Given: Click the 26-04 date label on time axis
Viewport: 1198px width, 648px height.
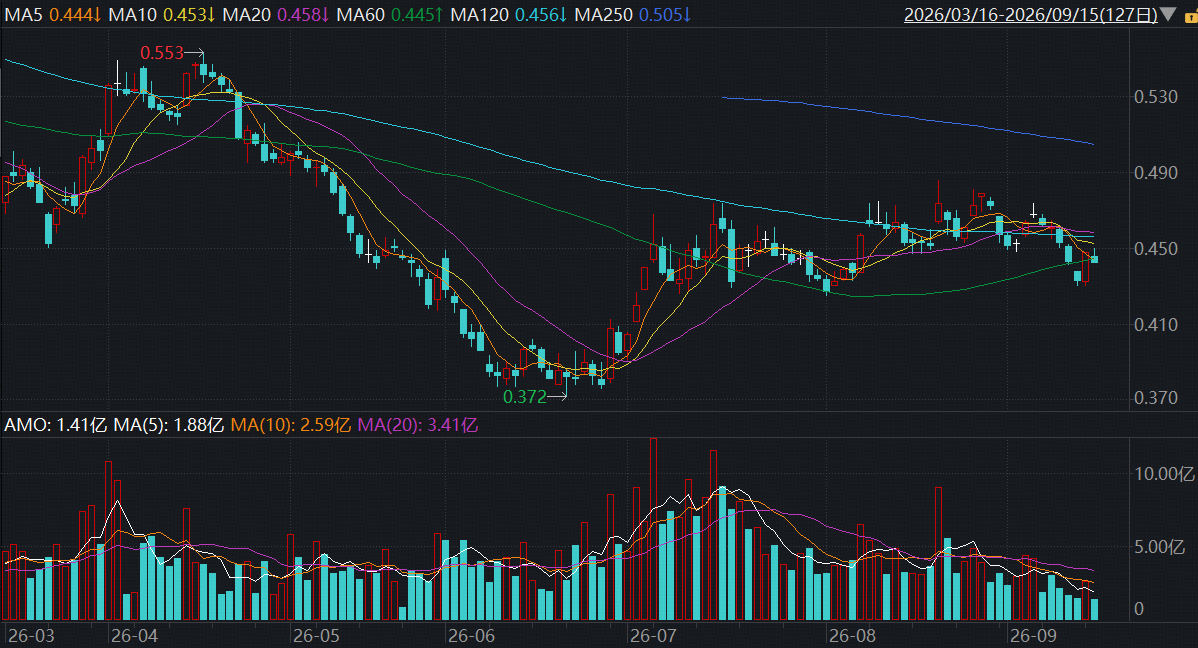Looking at the screenshot, I should [x=134, y=636].
